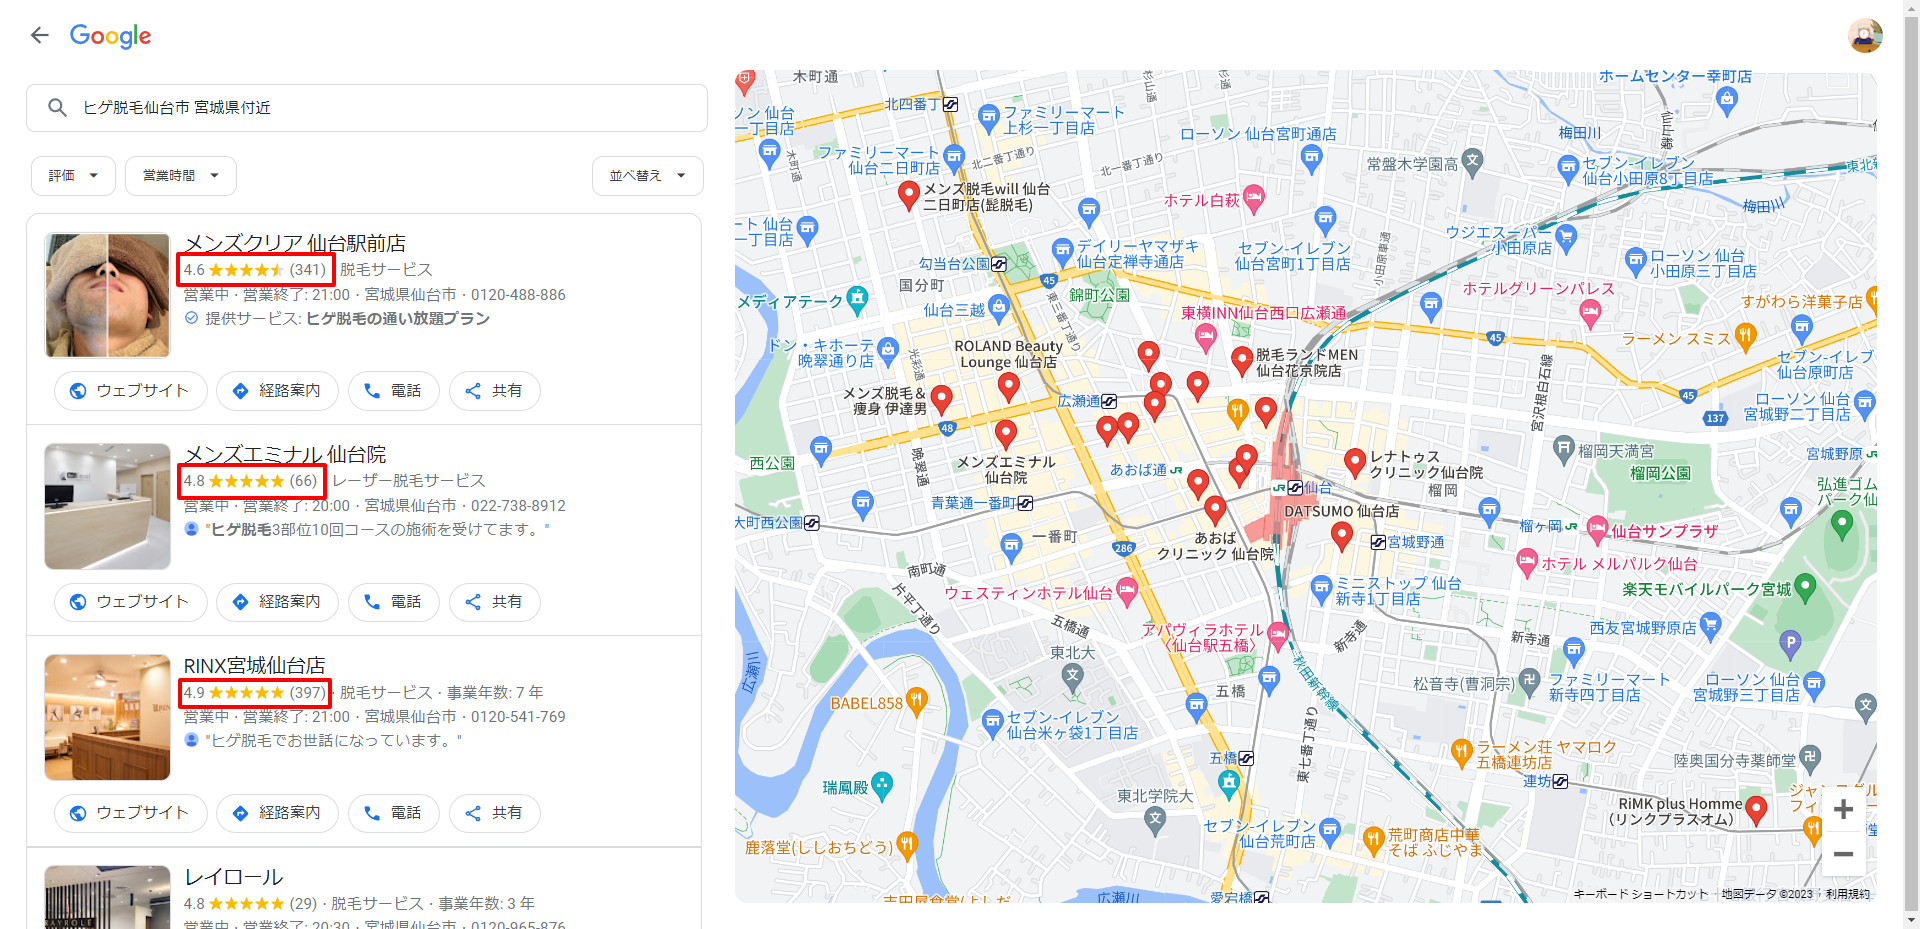
Task: Open メンズエミナル 仙台院 listing title
Action: (x=285, y=454)
